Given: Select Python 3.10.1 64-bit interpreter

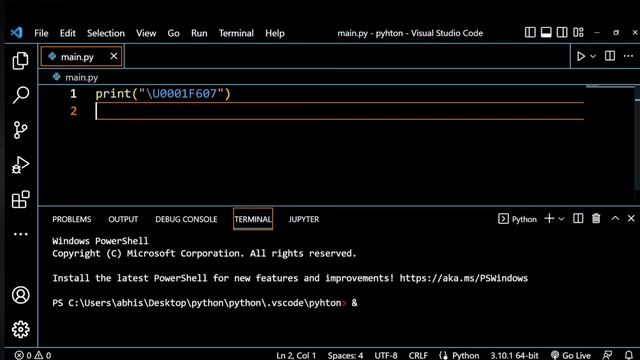Looking at the screenshot, I should [x=514, y=355].
